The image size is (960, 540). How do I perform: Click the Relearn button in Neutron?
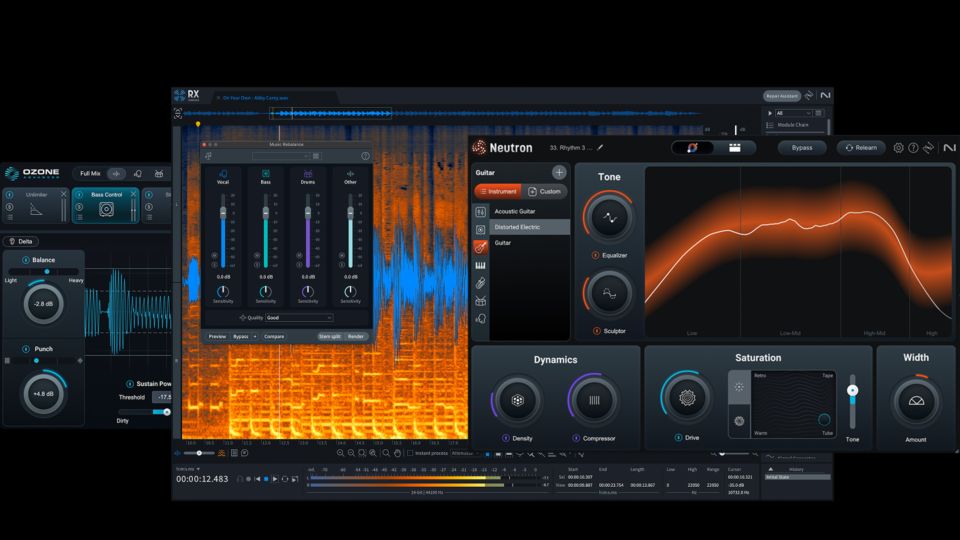861,148
